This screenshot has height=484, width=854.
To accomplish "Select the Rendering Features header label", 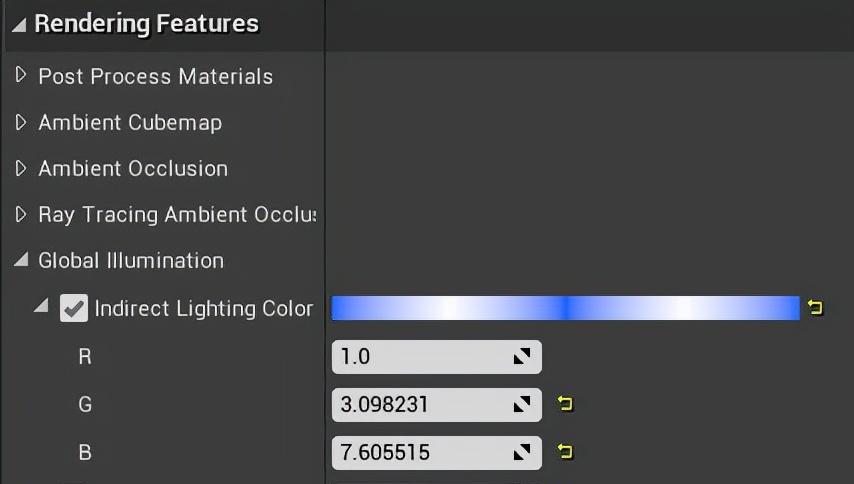I will (146, 24).
